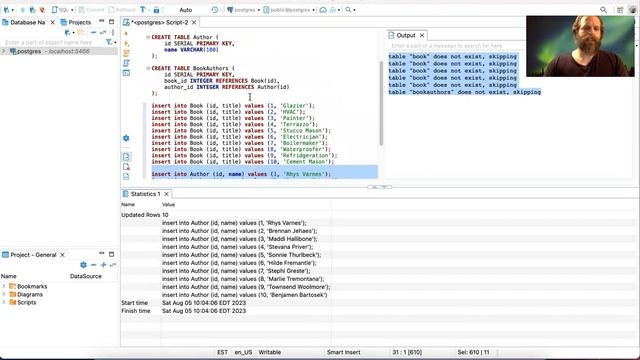Image resolution: width=640 pixels, height=360 pixels.
Task: Execute SQL statement with orange arrow icon
Action: point(126,33)
